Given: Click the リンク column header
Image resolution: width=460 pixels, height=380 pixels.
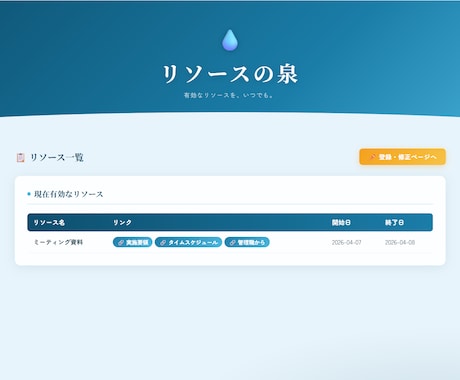Looking at the screenshot, I should coord(122,222).
